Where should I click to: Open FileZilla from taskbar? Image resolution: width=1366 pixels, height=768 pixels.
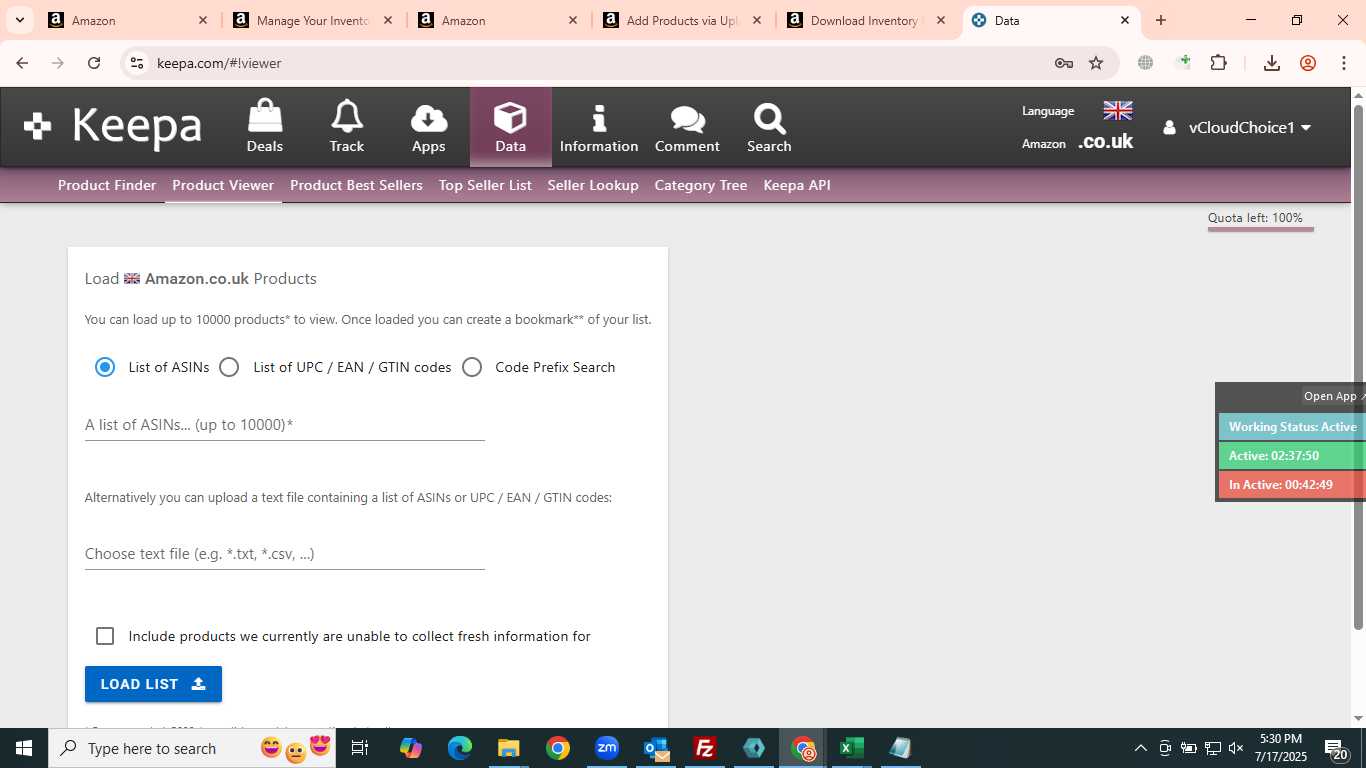coord(705,748)
